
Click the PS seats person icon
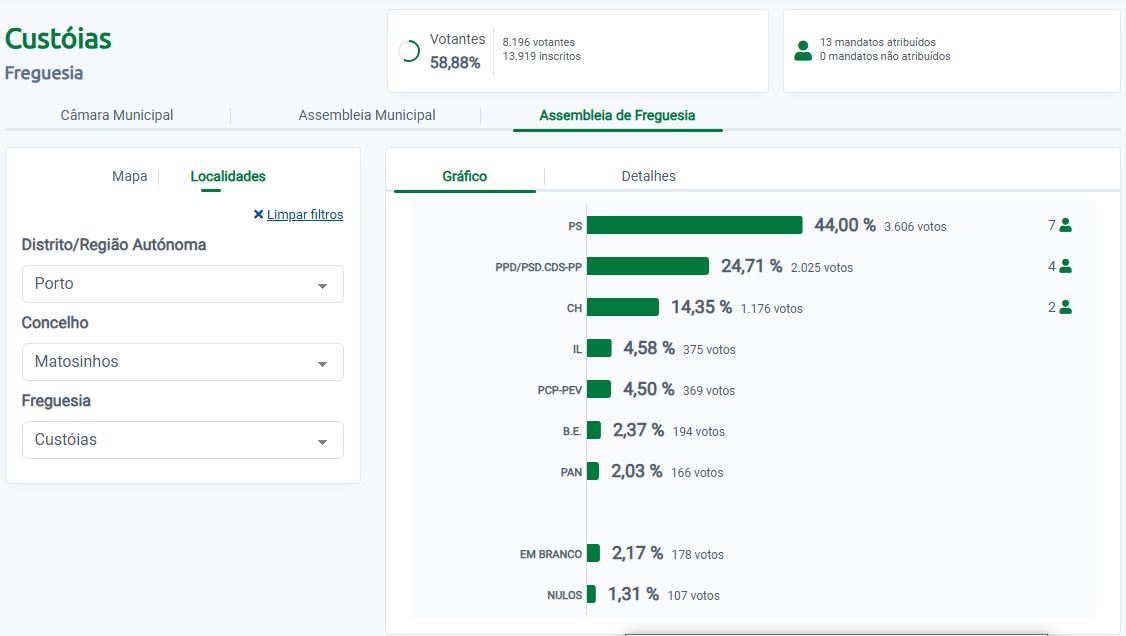[x=1065, y=226]
